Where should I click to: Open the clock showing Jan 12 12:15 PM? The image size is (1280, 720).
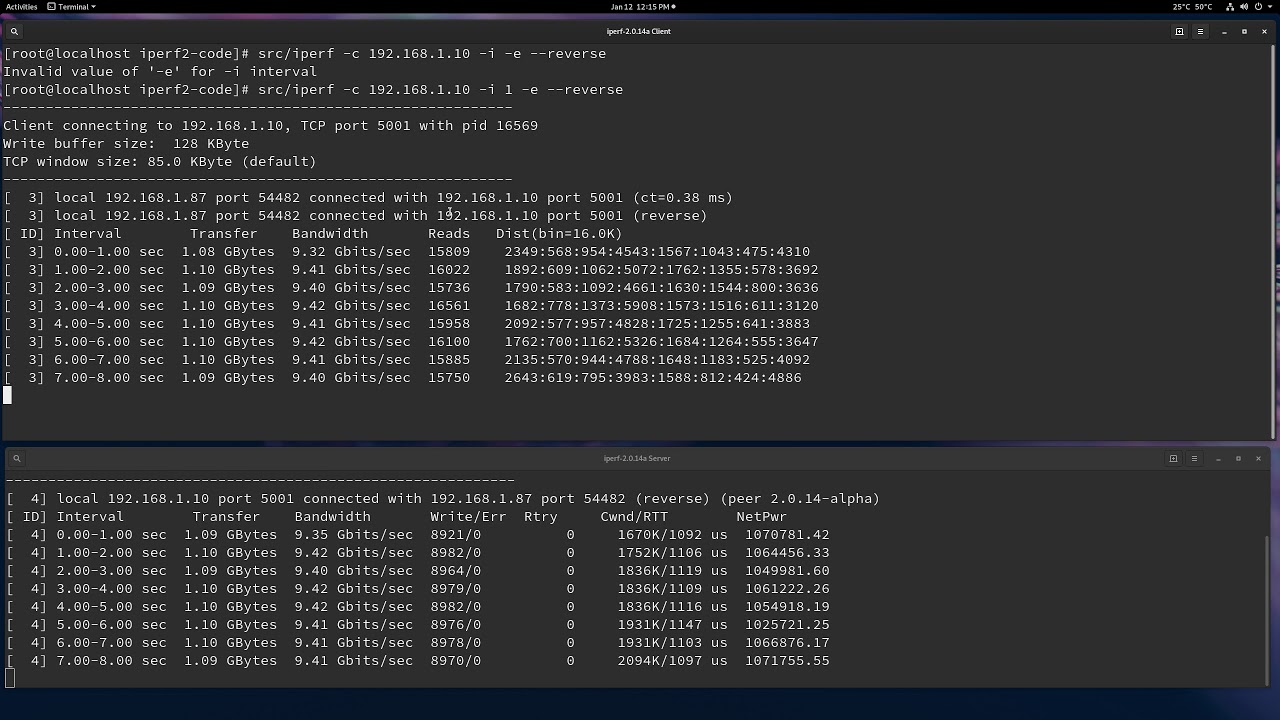[642, 6]
